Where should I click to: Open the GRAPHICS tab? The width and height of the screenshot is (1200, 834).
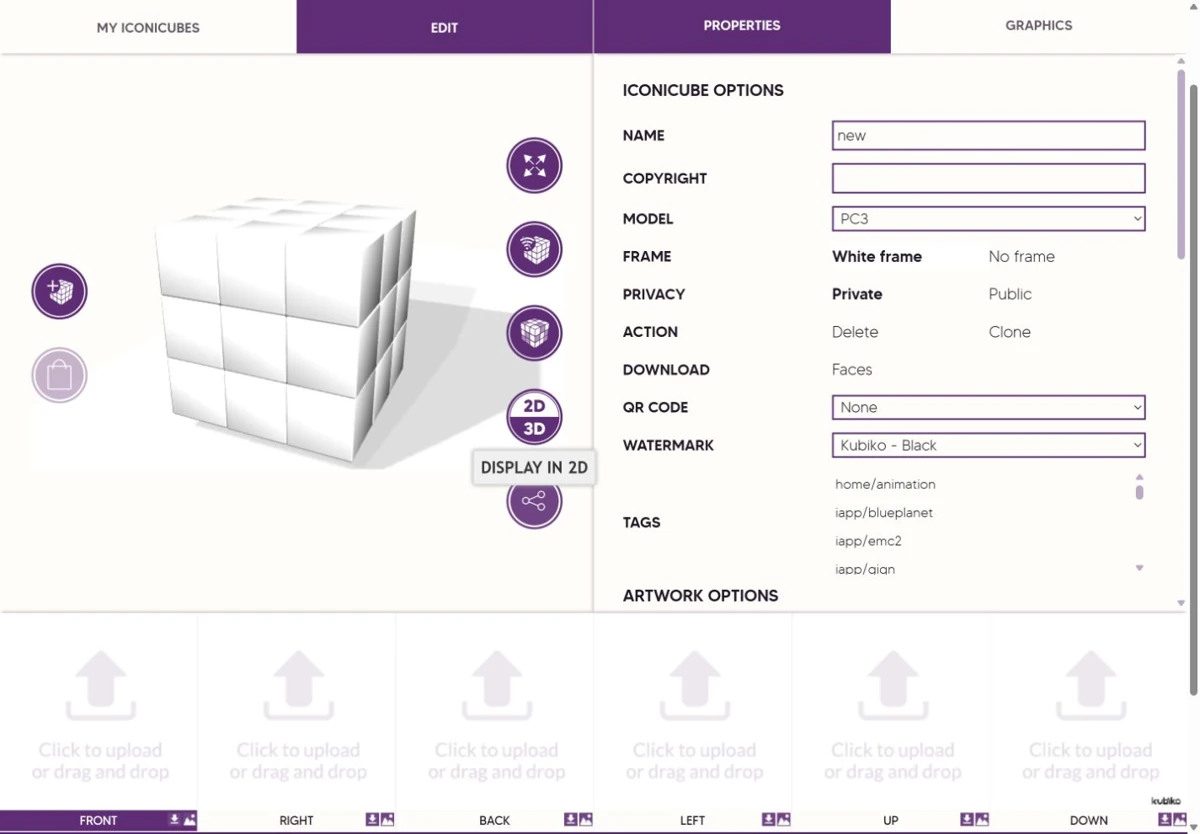tap(1039, 26)
